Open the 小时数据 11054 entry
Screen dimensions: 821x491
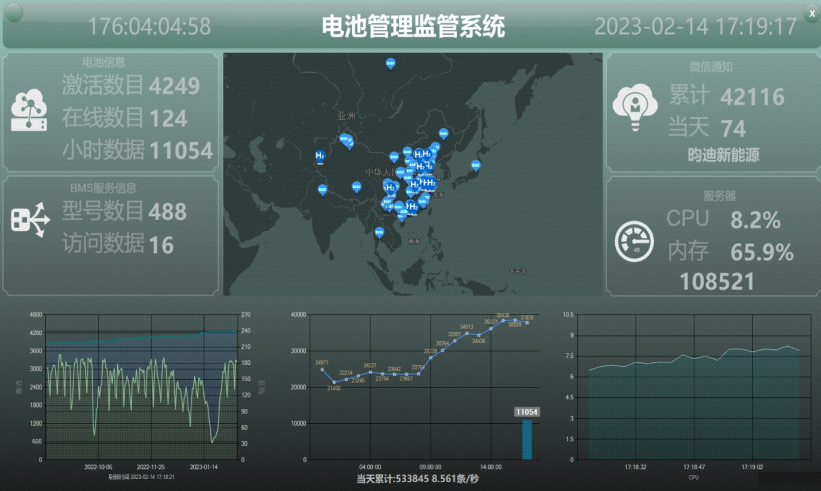click(x=137, y=151)
